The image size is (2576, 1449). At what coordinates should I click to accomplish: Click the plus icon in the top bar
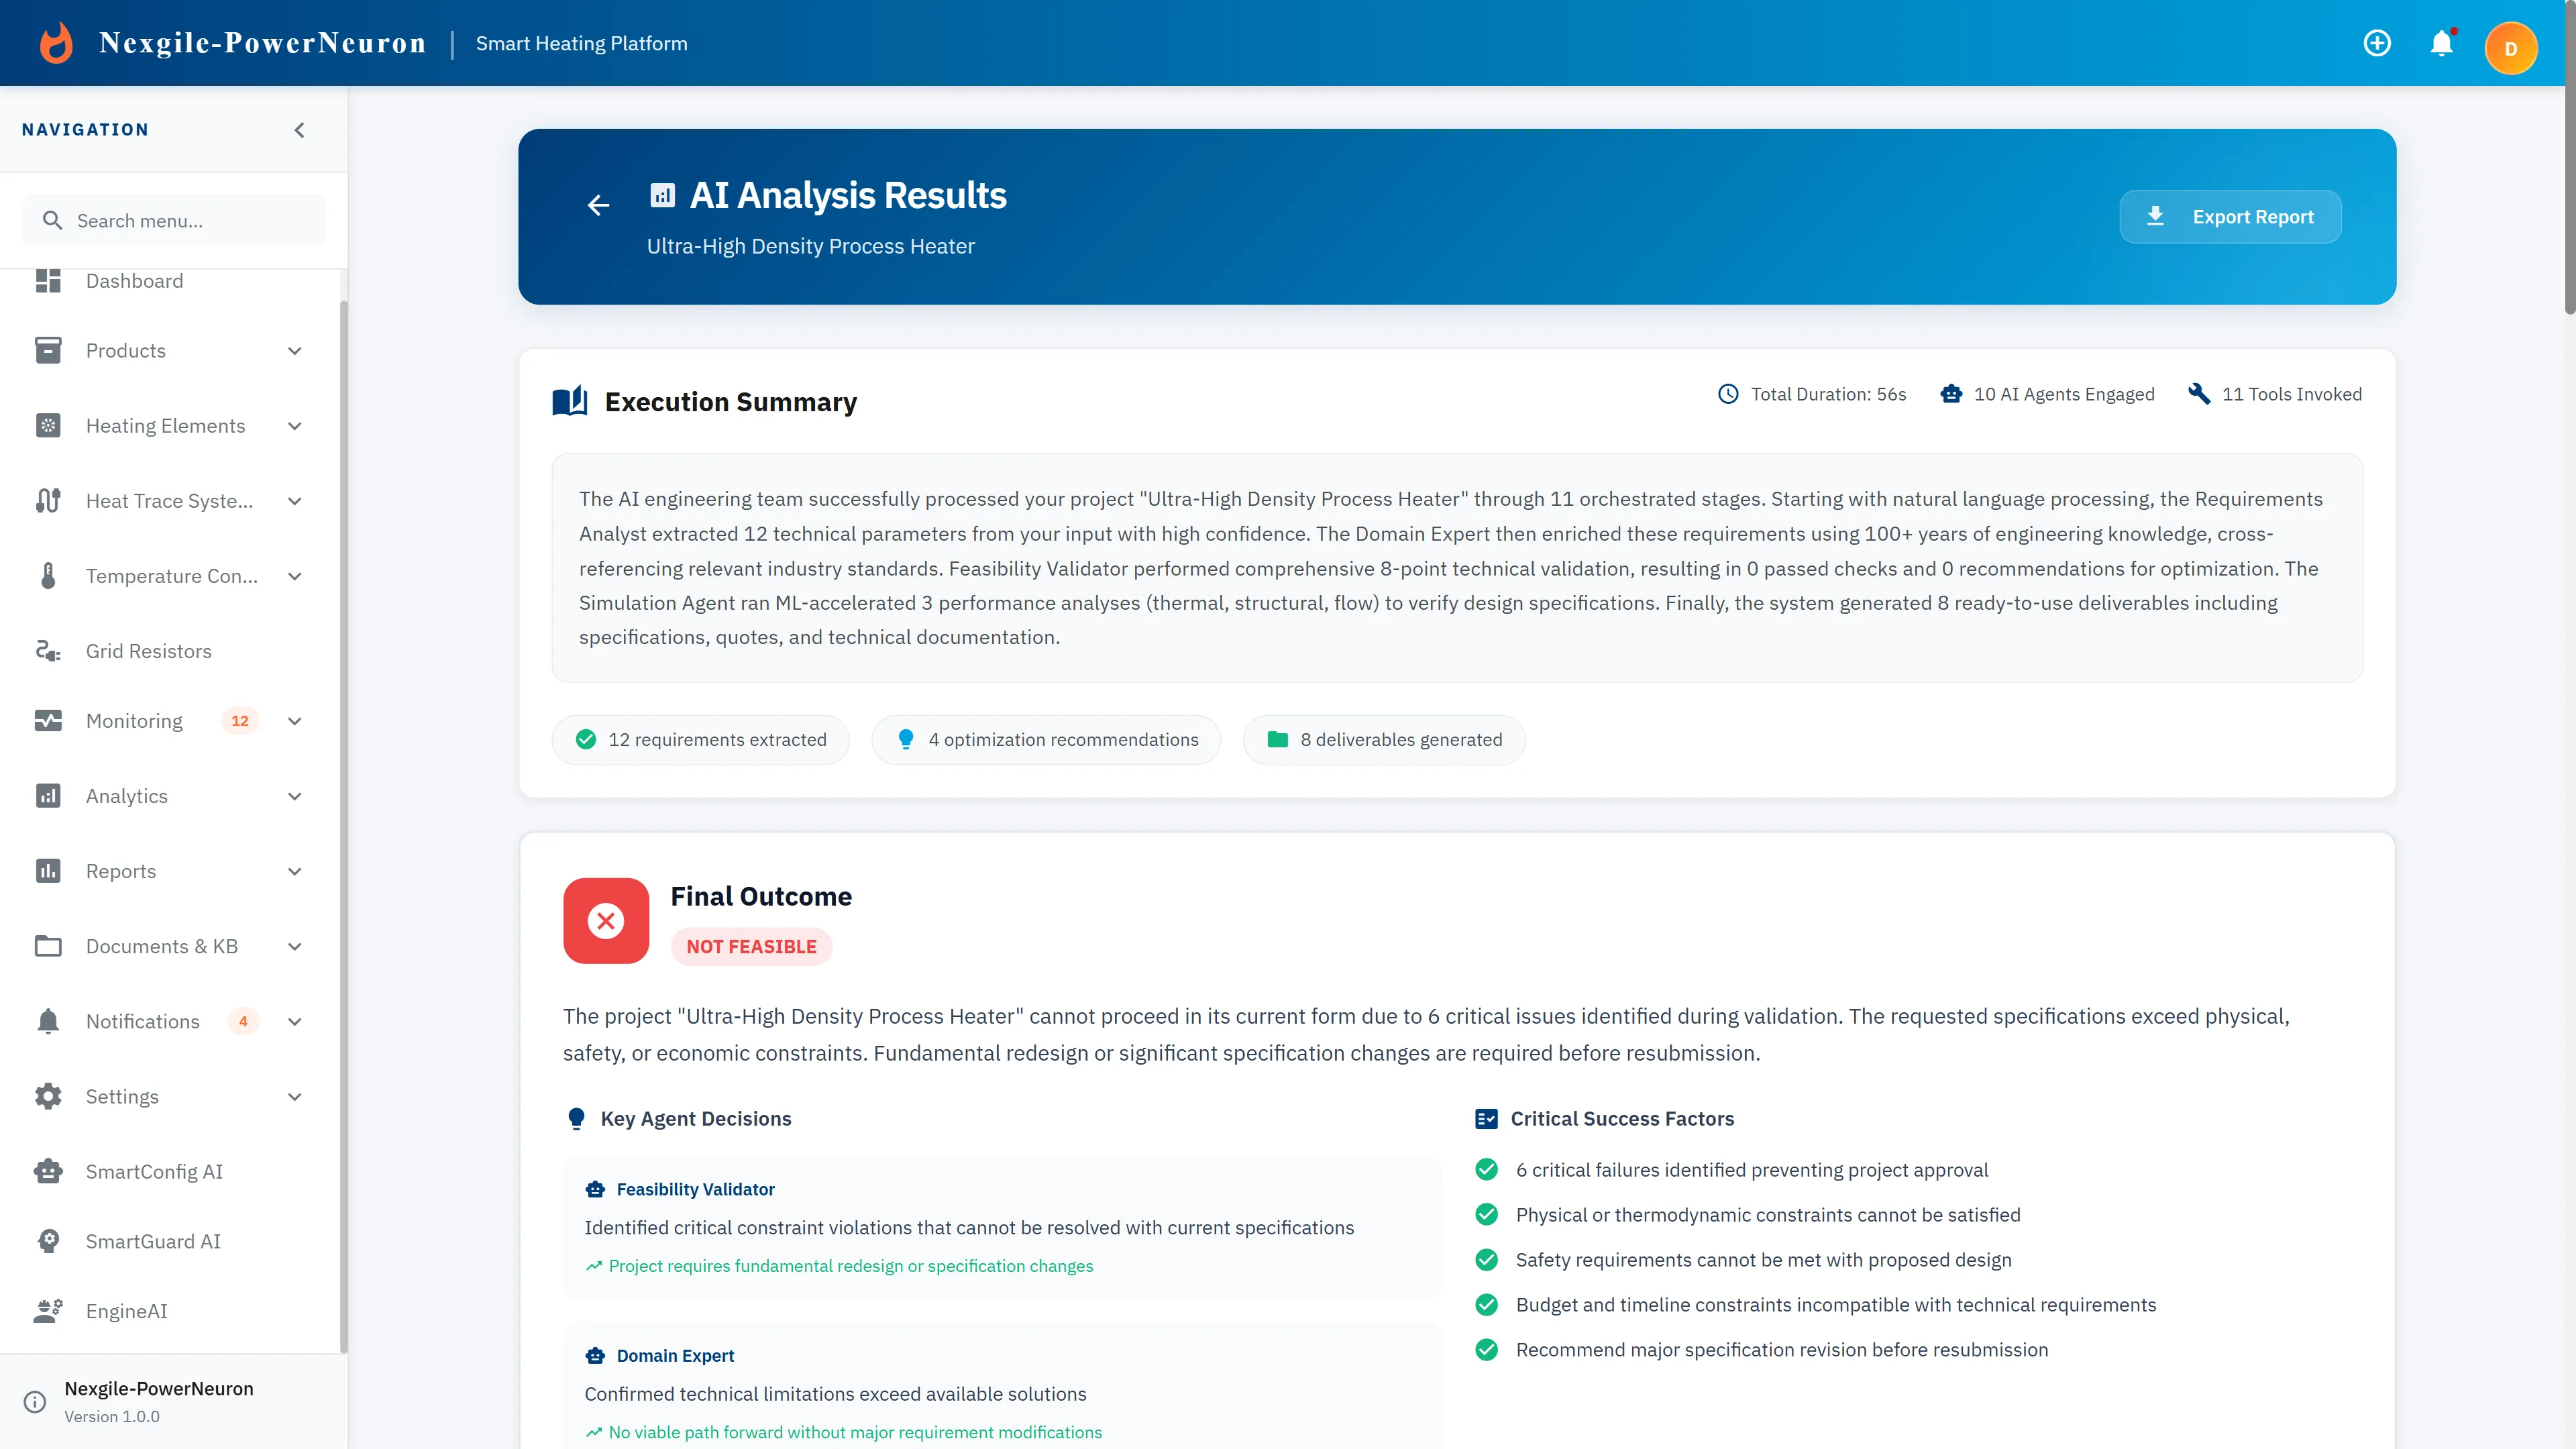[2377, 43]
